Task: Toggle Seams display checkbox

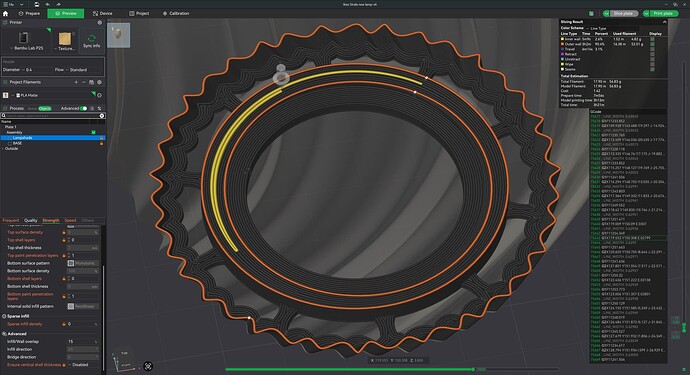Action: tap(652, 69)
